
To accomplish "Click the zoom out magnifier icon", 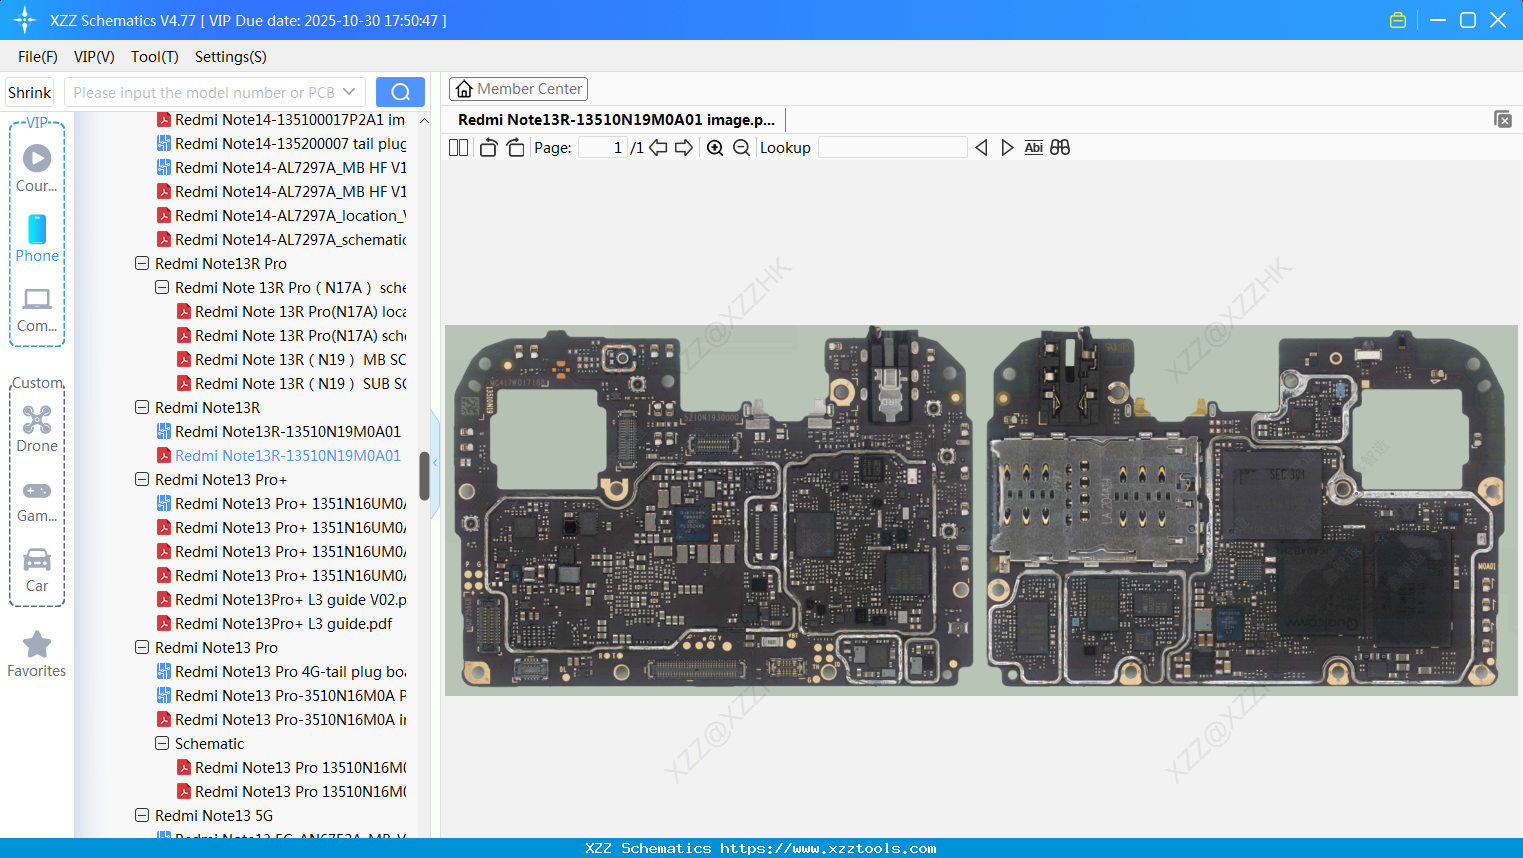I will tap(741, 148).
